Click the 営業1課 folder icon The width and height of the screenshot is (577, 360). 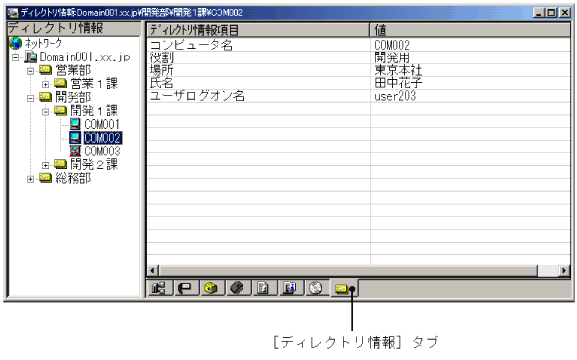coord(60,83)
